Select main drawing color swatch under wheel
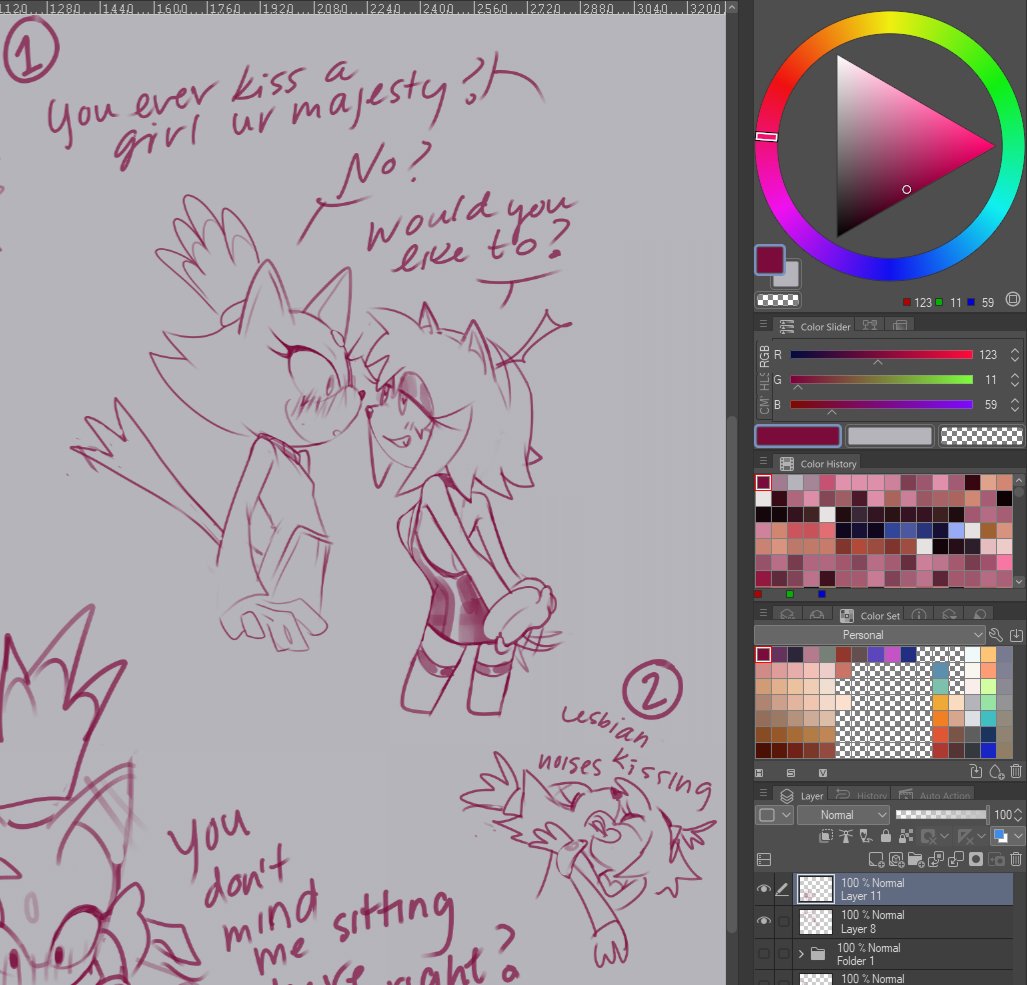The width and height of the screenshot is (1027, 985). tap(770, 259)
